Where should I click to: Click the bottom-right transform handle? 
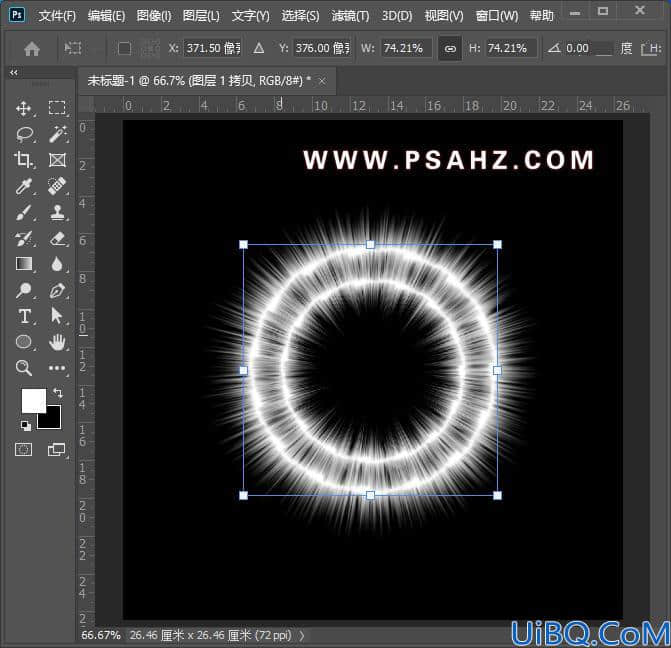click(497, 496)
